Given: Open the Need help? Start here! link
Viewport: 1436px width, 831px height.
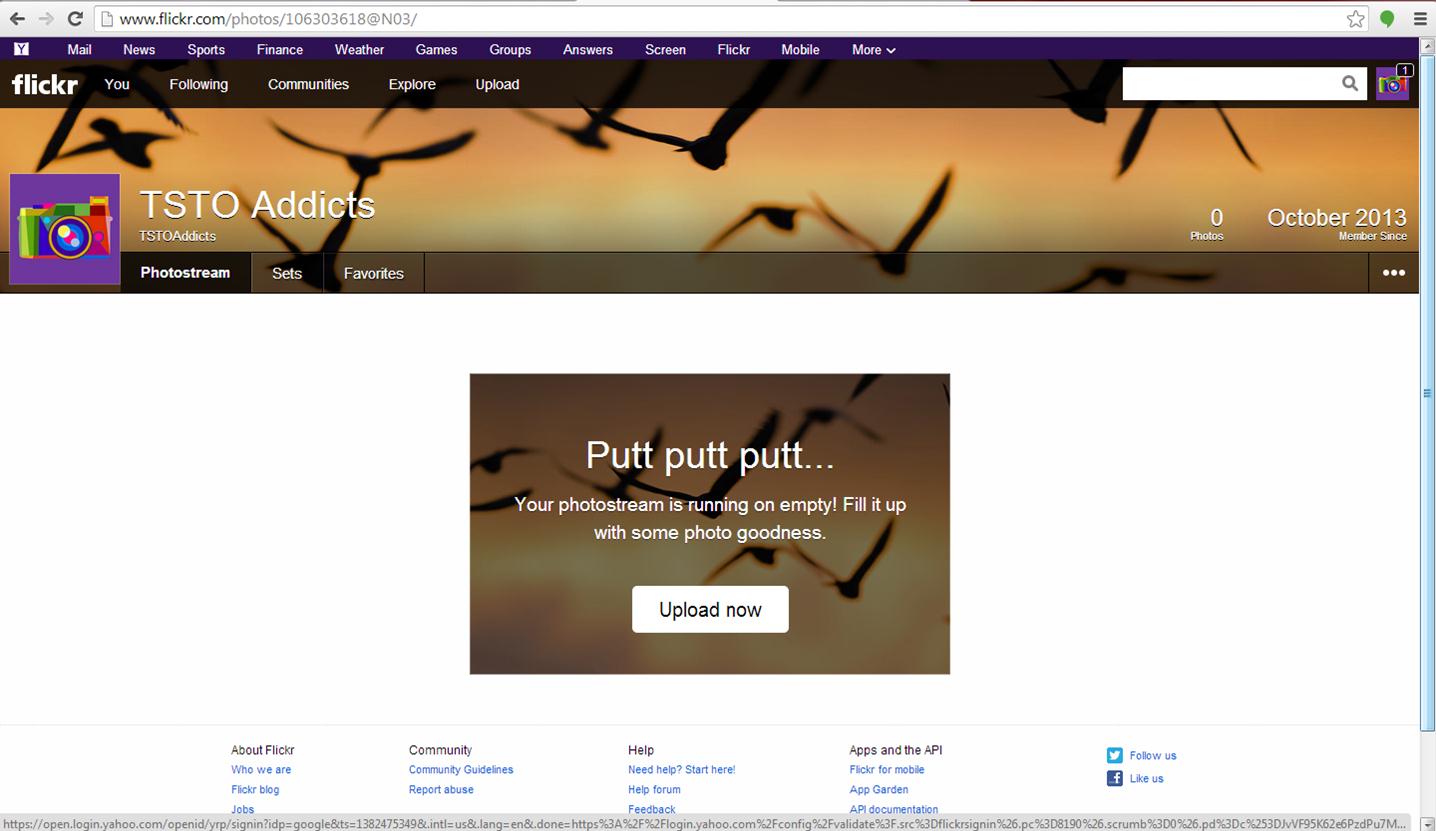Looking at the screenshot, I should pyautogui.click(x=682, y=770).
